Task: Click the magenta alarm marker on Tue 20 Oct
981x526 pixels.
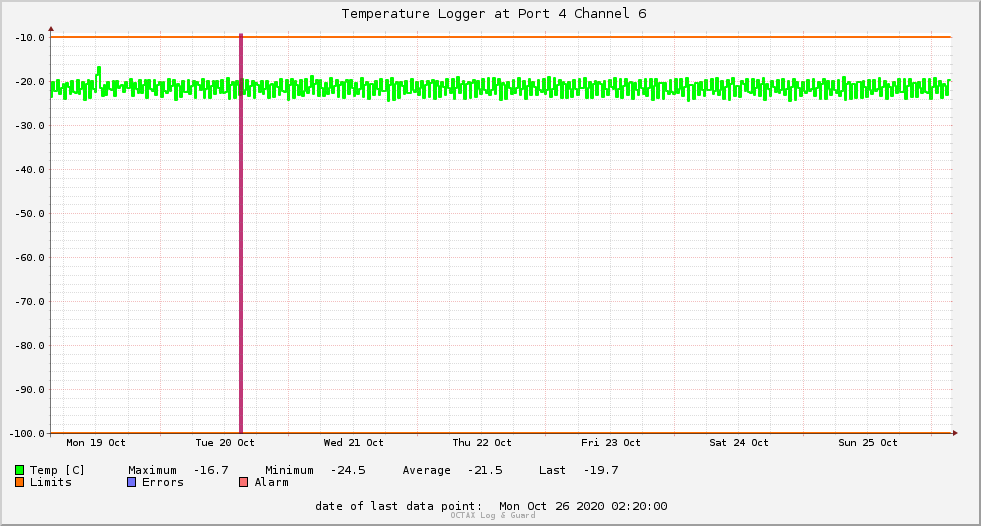Action: click(241, 233)
